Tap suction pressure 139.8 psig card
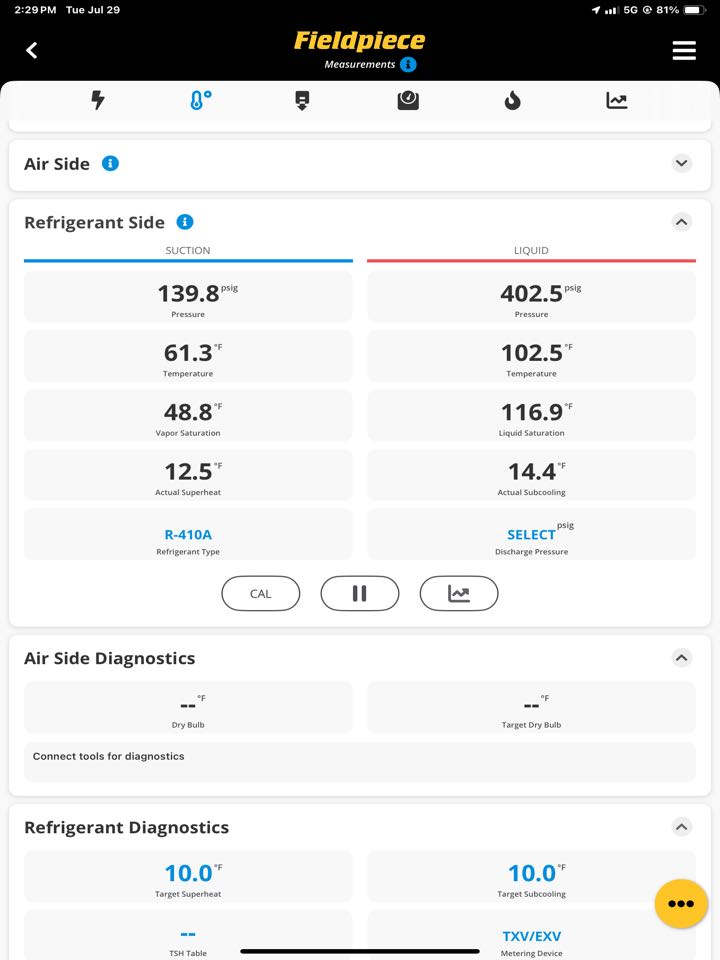 (x=188, y=297)
